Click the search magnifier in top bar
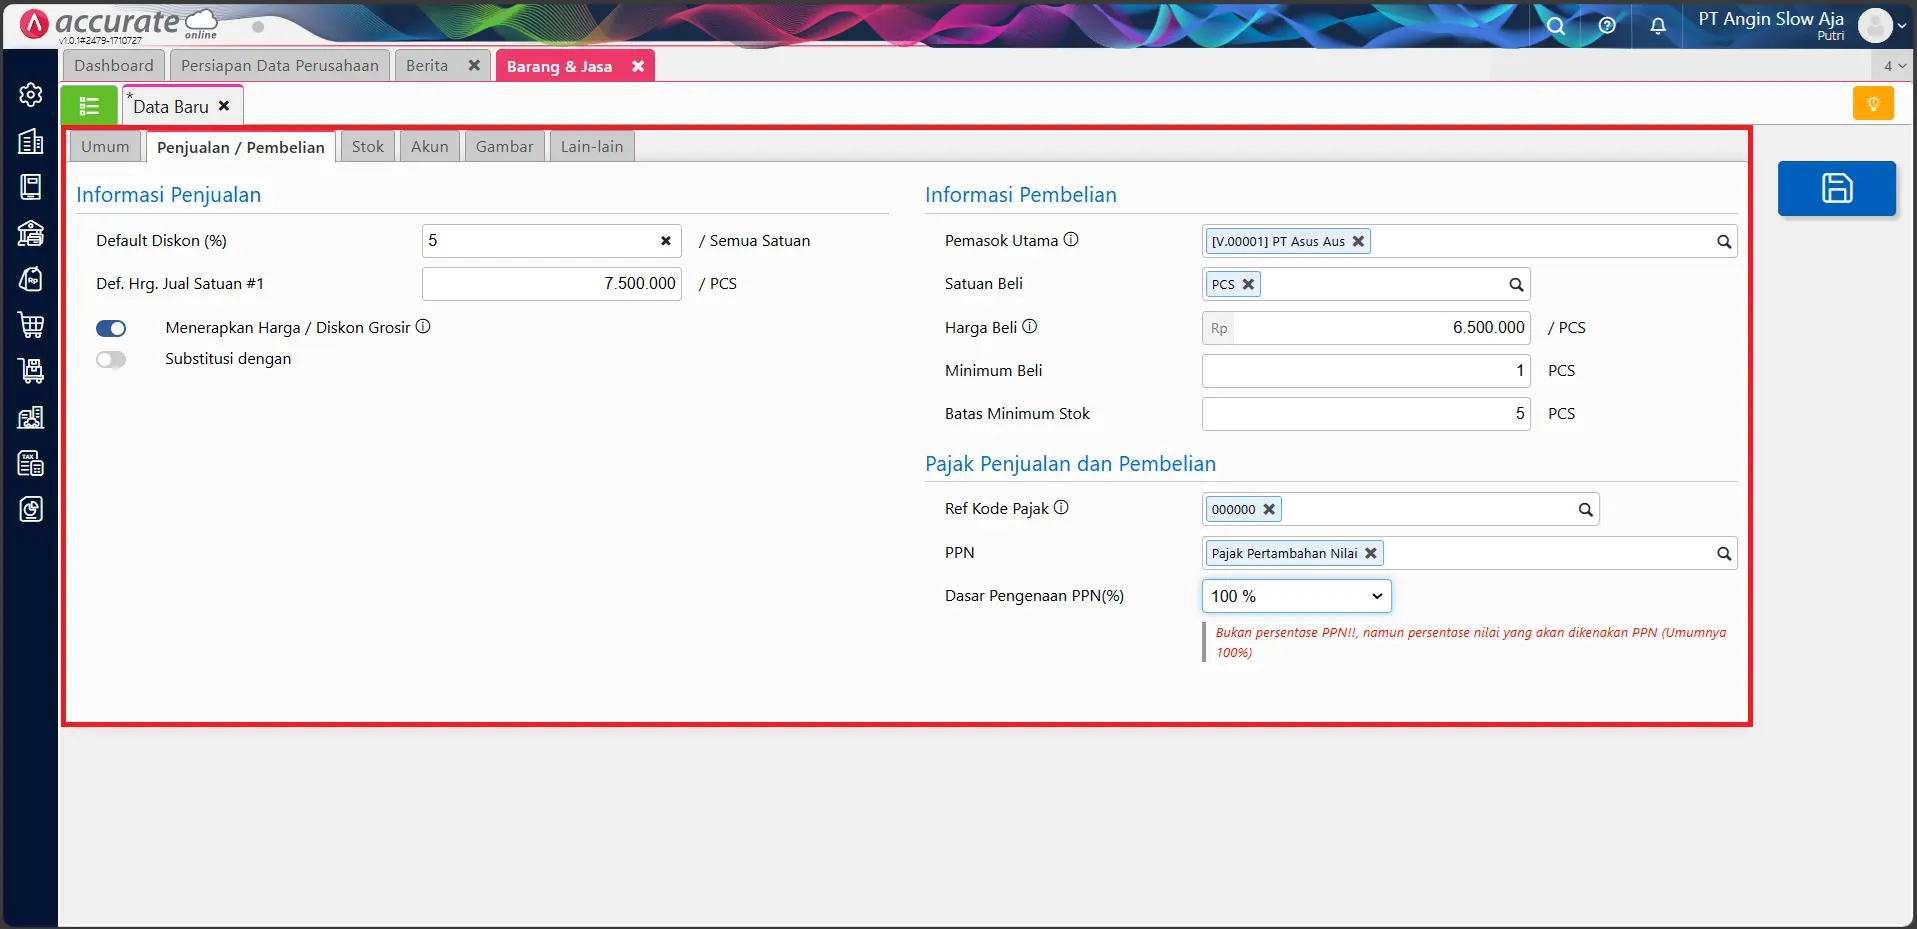The height and width of the screenshot is (929, 1917). pos(1556,26)
